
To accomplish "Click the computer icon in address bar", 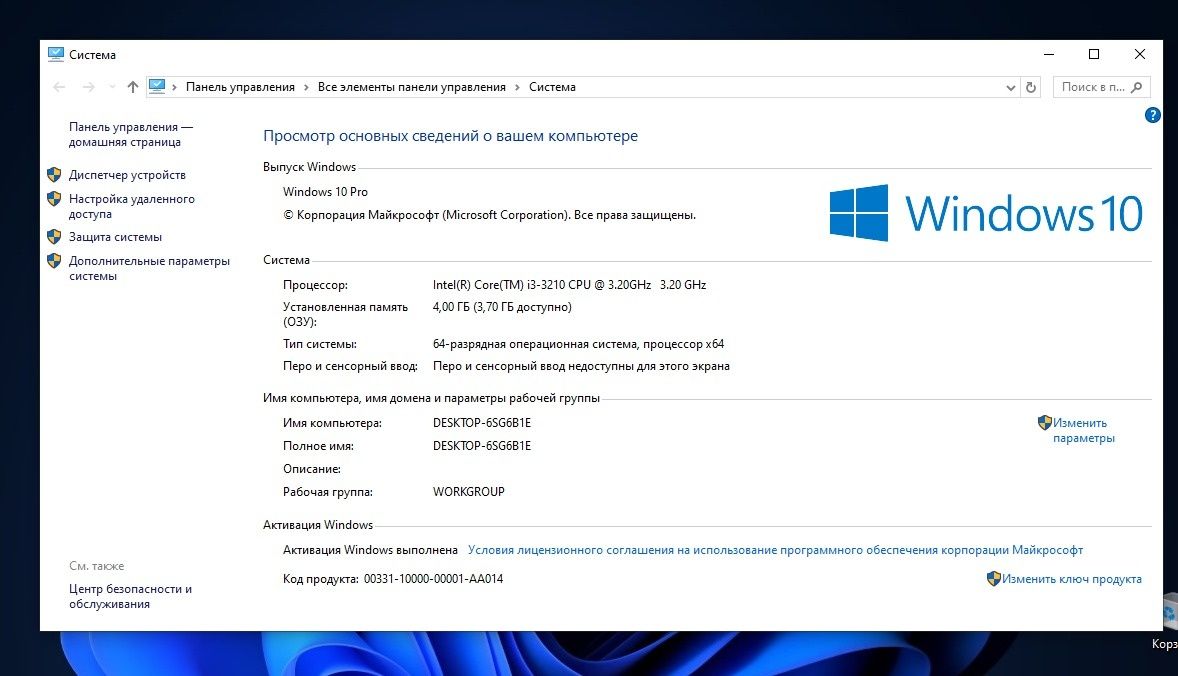I will click(157, 86).
